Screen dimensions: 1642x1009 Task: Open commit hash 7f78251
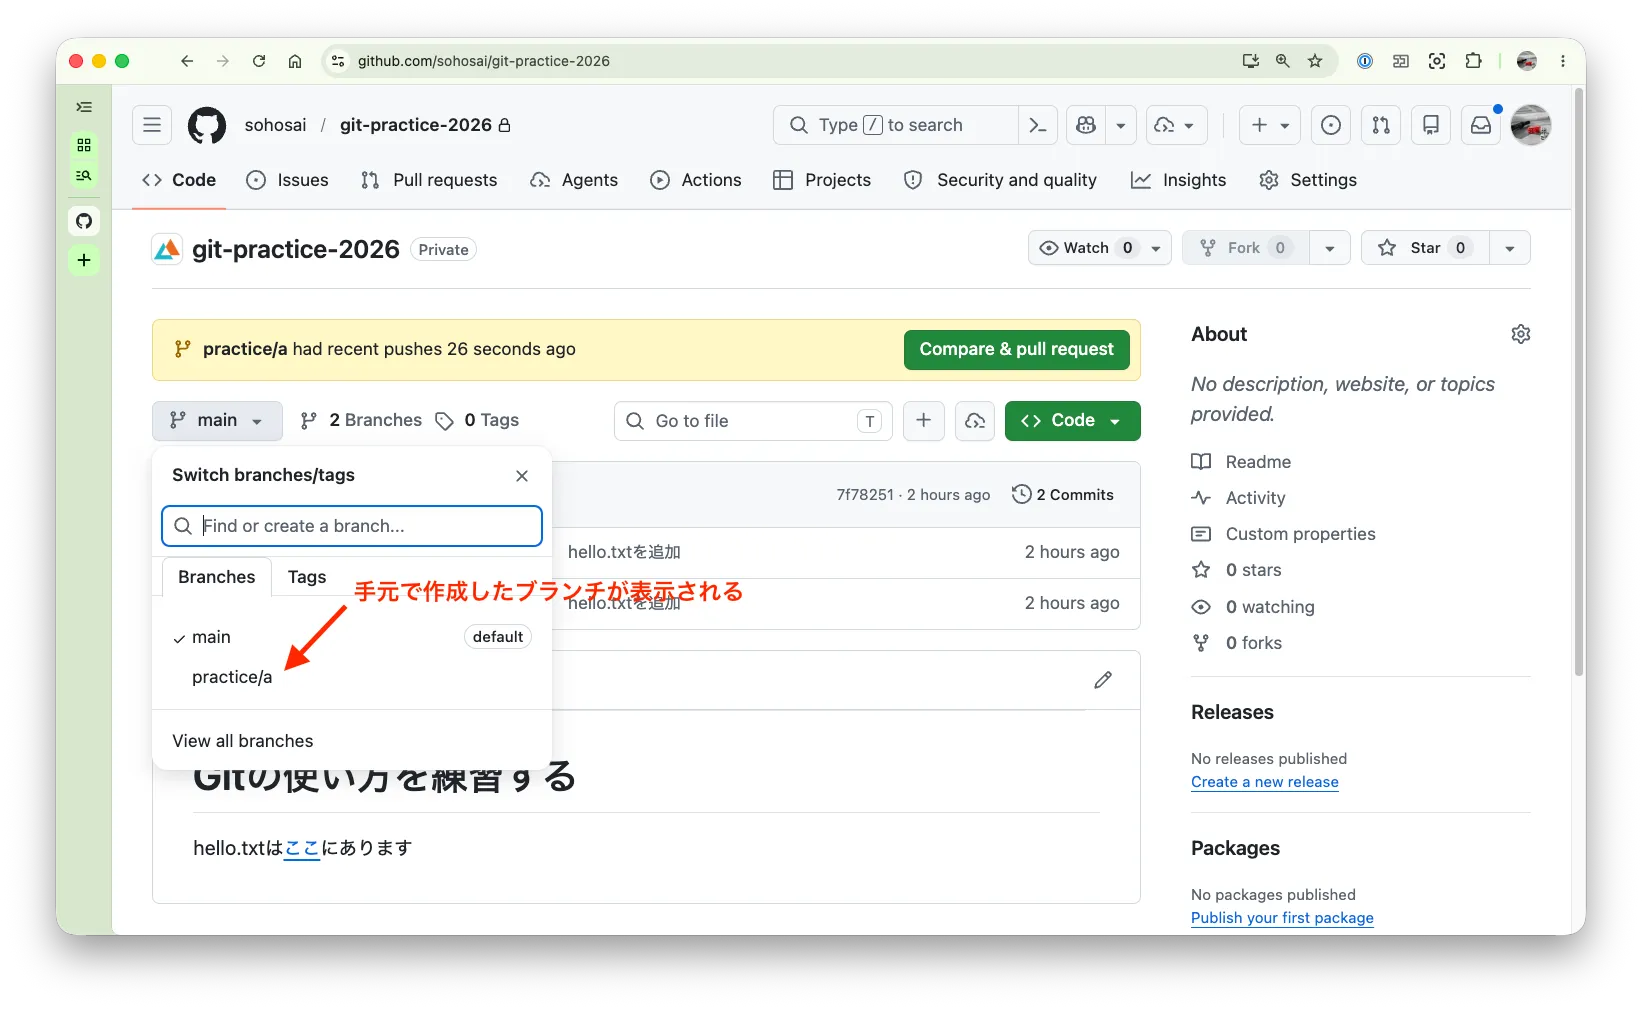tap(865, 495)
